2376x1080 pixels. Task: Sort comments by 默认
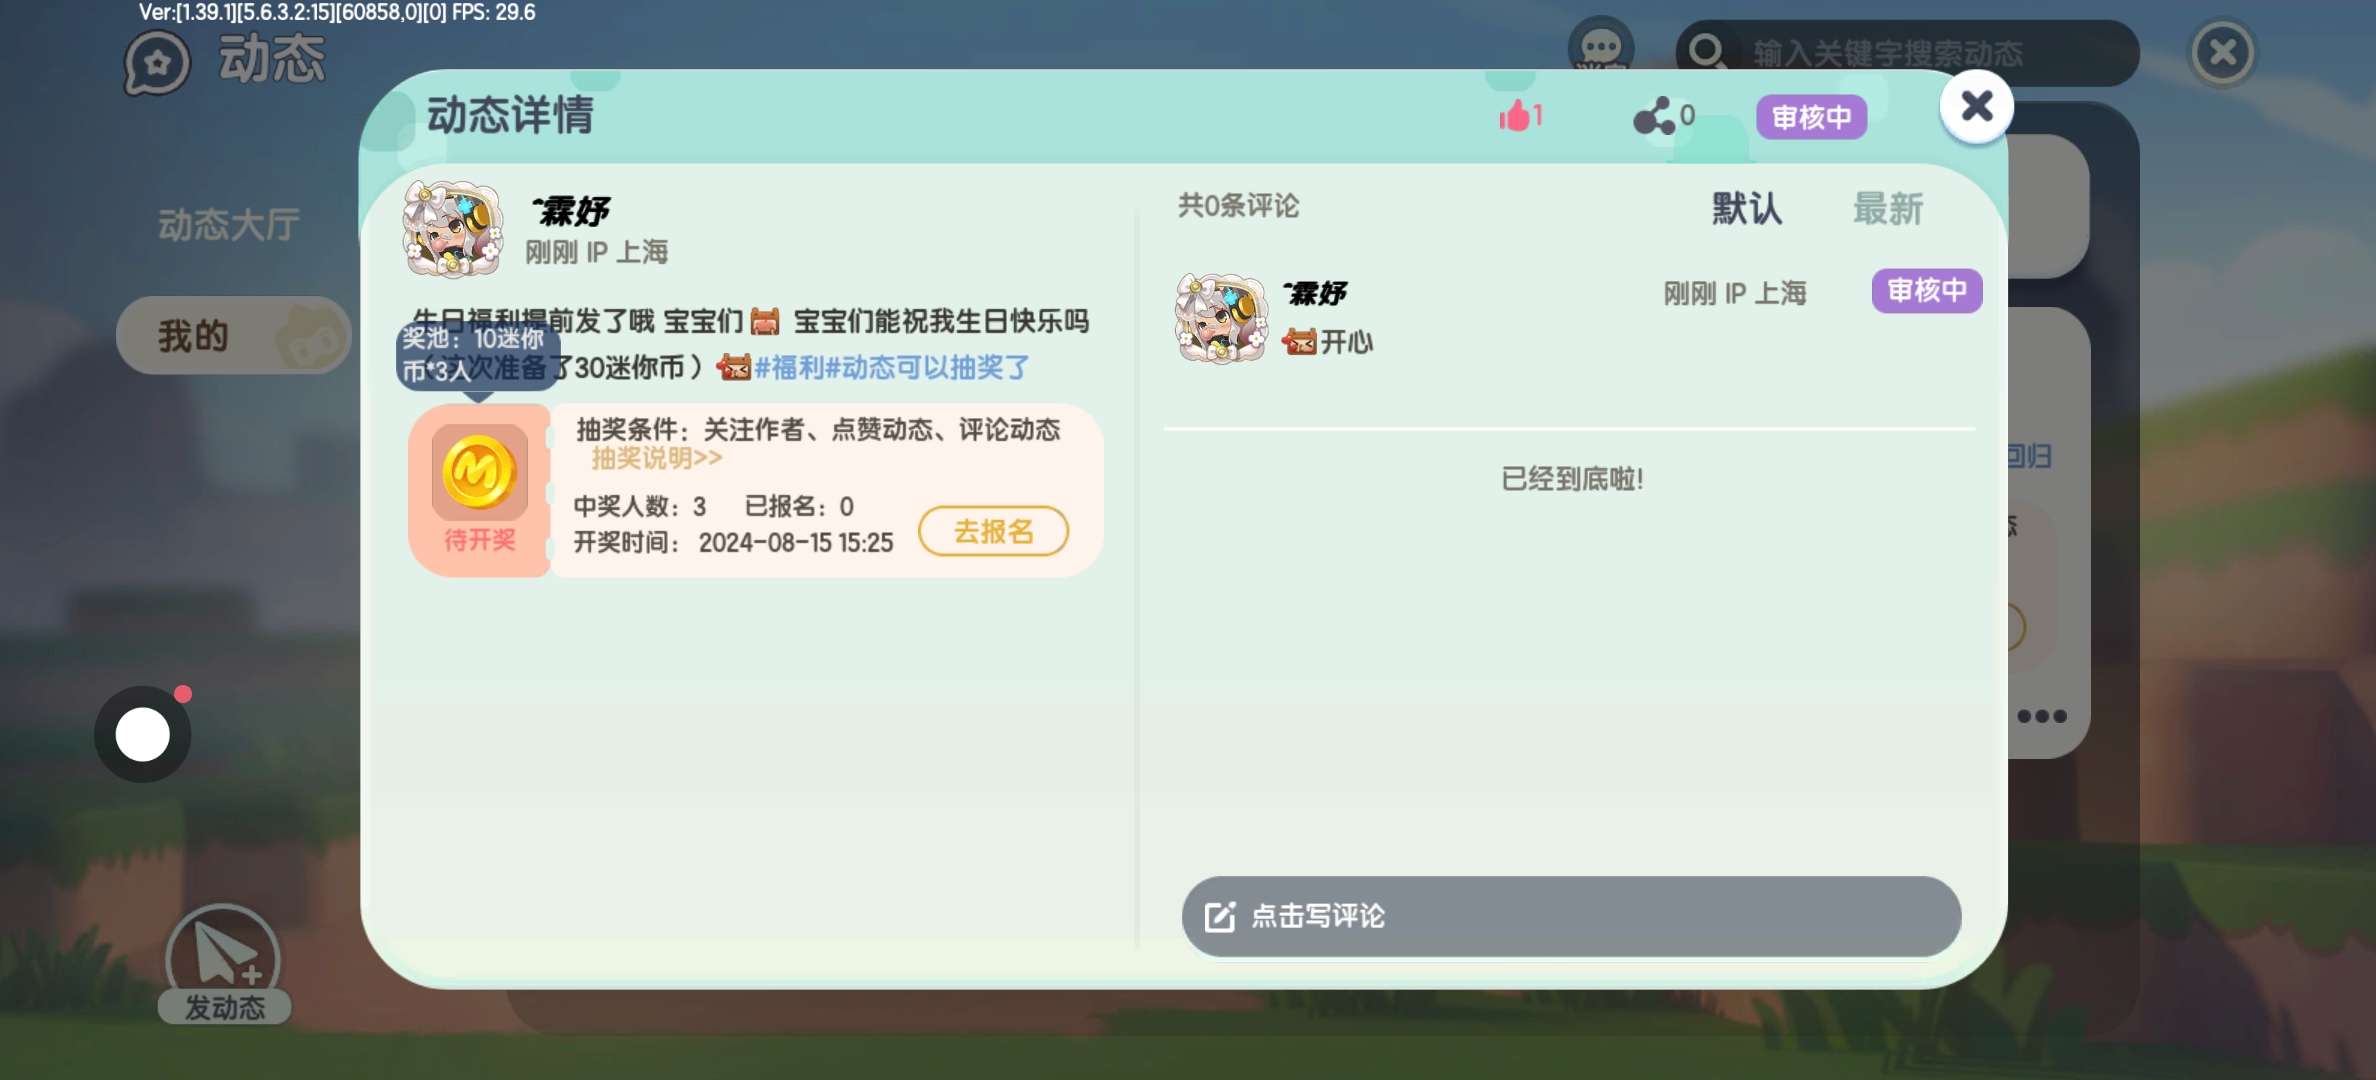tap(1746, 208)
